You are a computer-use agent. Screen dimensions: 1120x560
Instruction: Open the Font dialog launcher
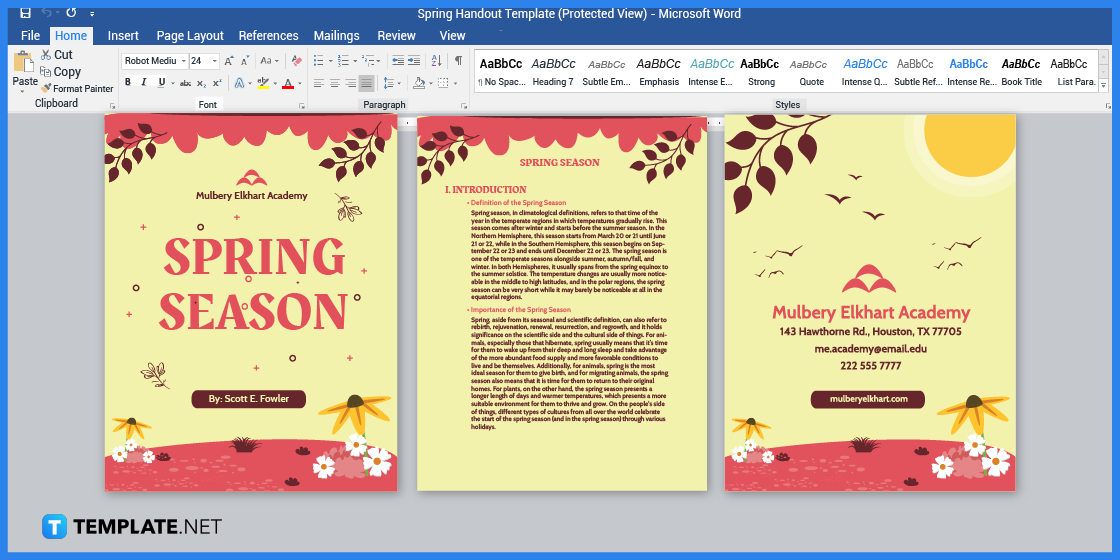click(x=301, y=106)
